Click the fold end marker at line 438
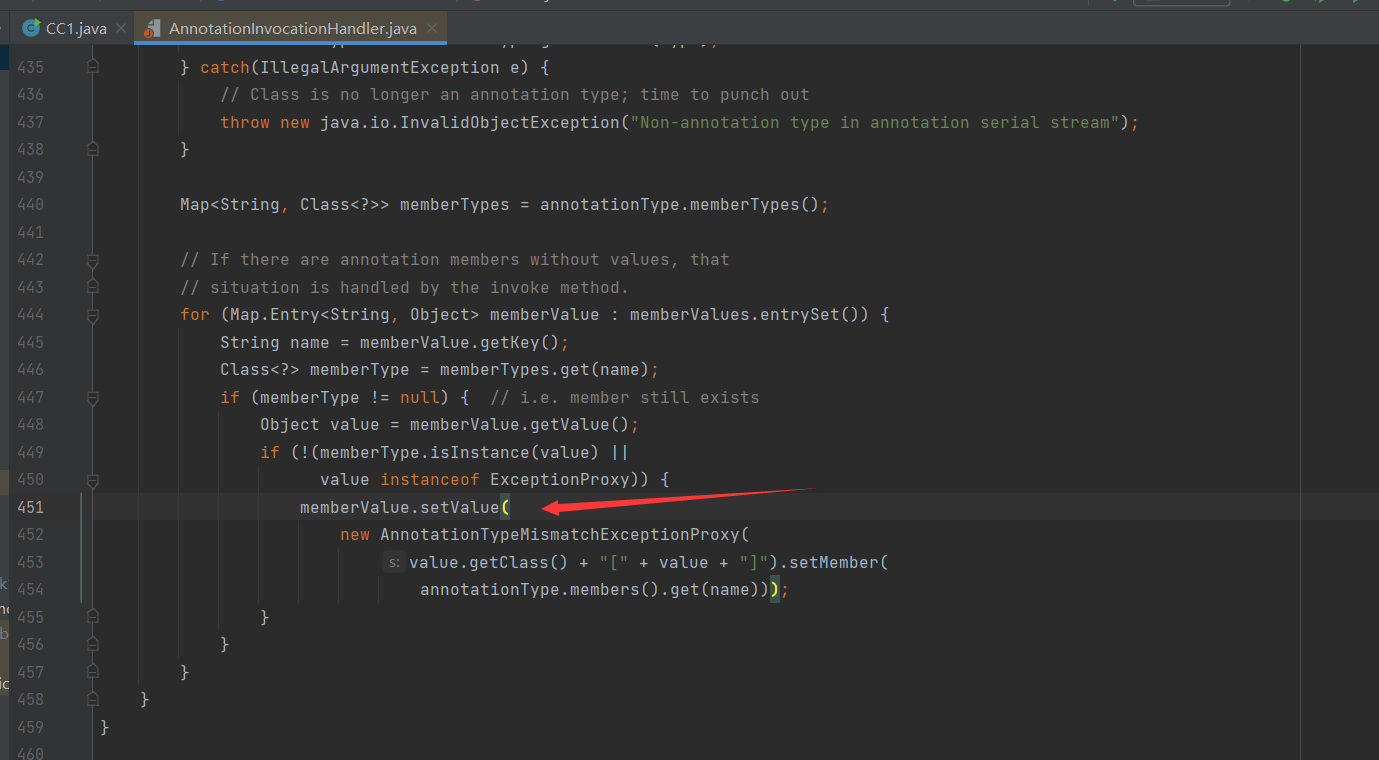Screen dimensions: 1379x760 (93, 149)
